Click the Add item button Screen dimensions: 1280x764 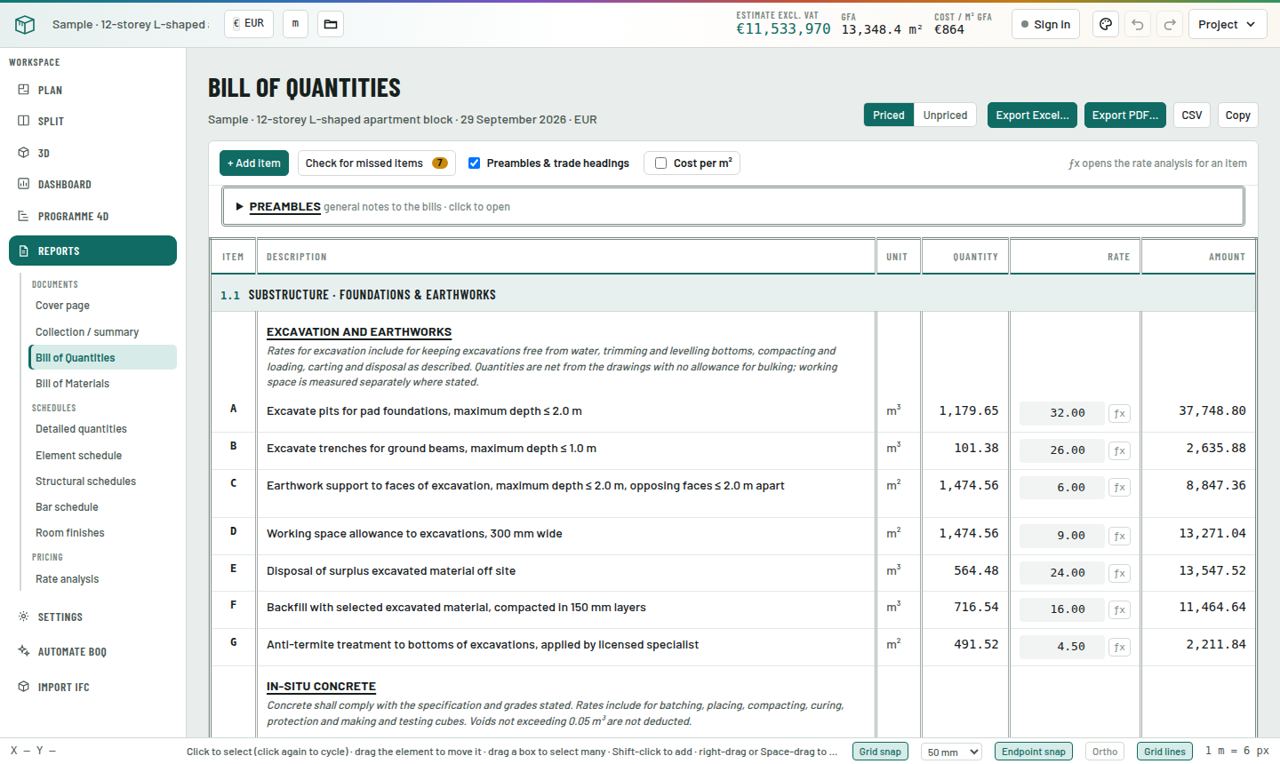(254, 163)
